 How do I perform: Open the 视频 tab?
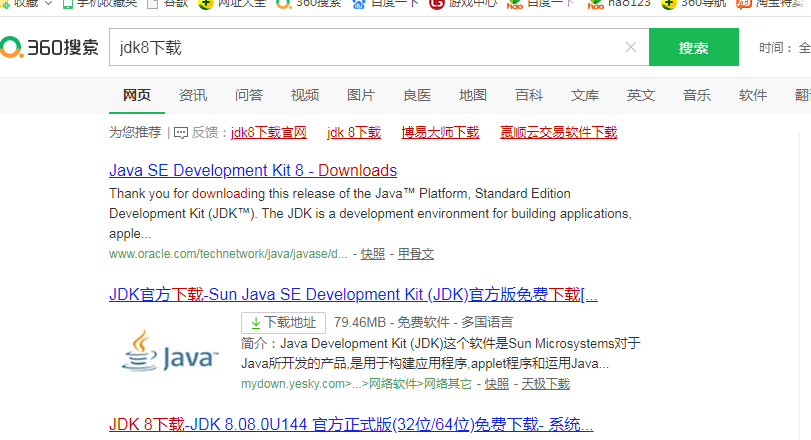(305, 95)
